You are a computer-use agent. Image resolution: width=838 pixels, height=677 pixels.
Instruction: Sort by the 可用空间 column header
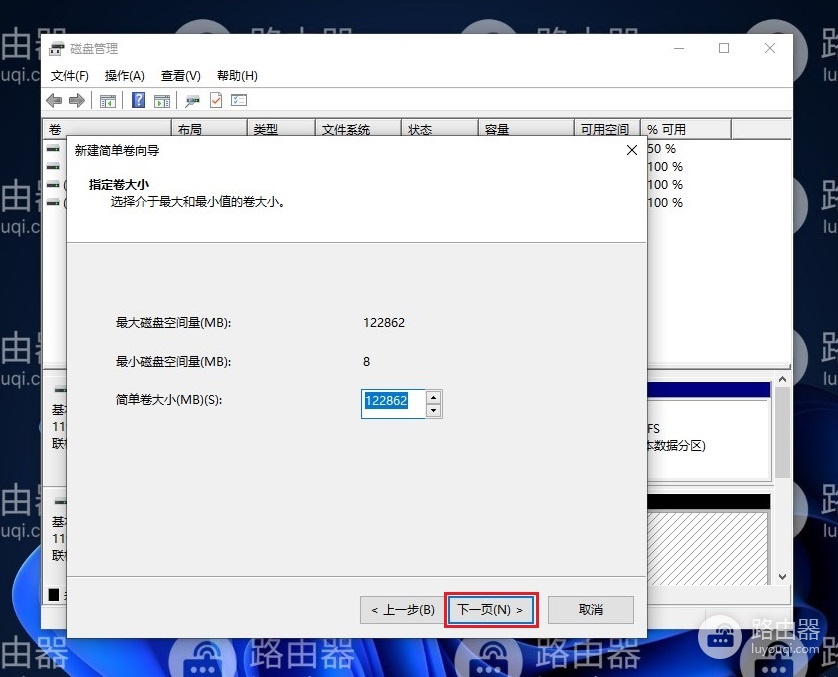click(x=607, y=129)
